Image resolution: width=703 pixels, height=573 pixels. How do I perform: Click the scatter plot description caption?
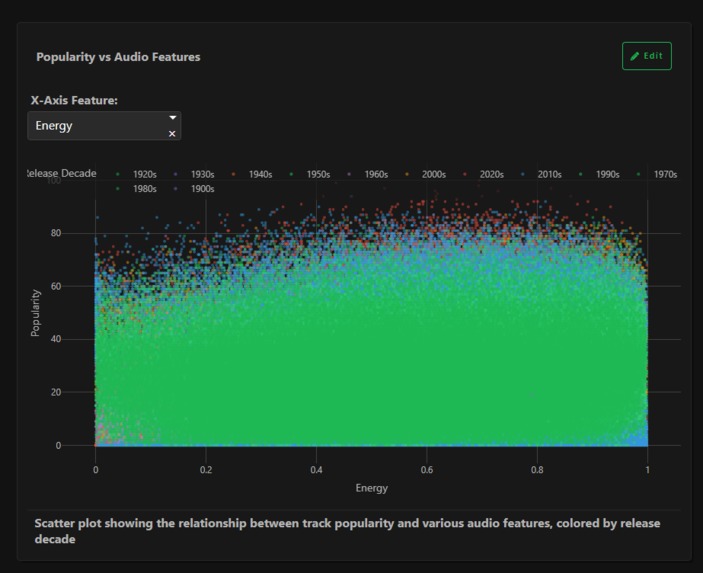click(347, 531)
